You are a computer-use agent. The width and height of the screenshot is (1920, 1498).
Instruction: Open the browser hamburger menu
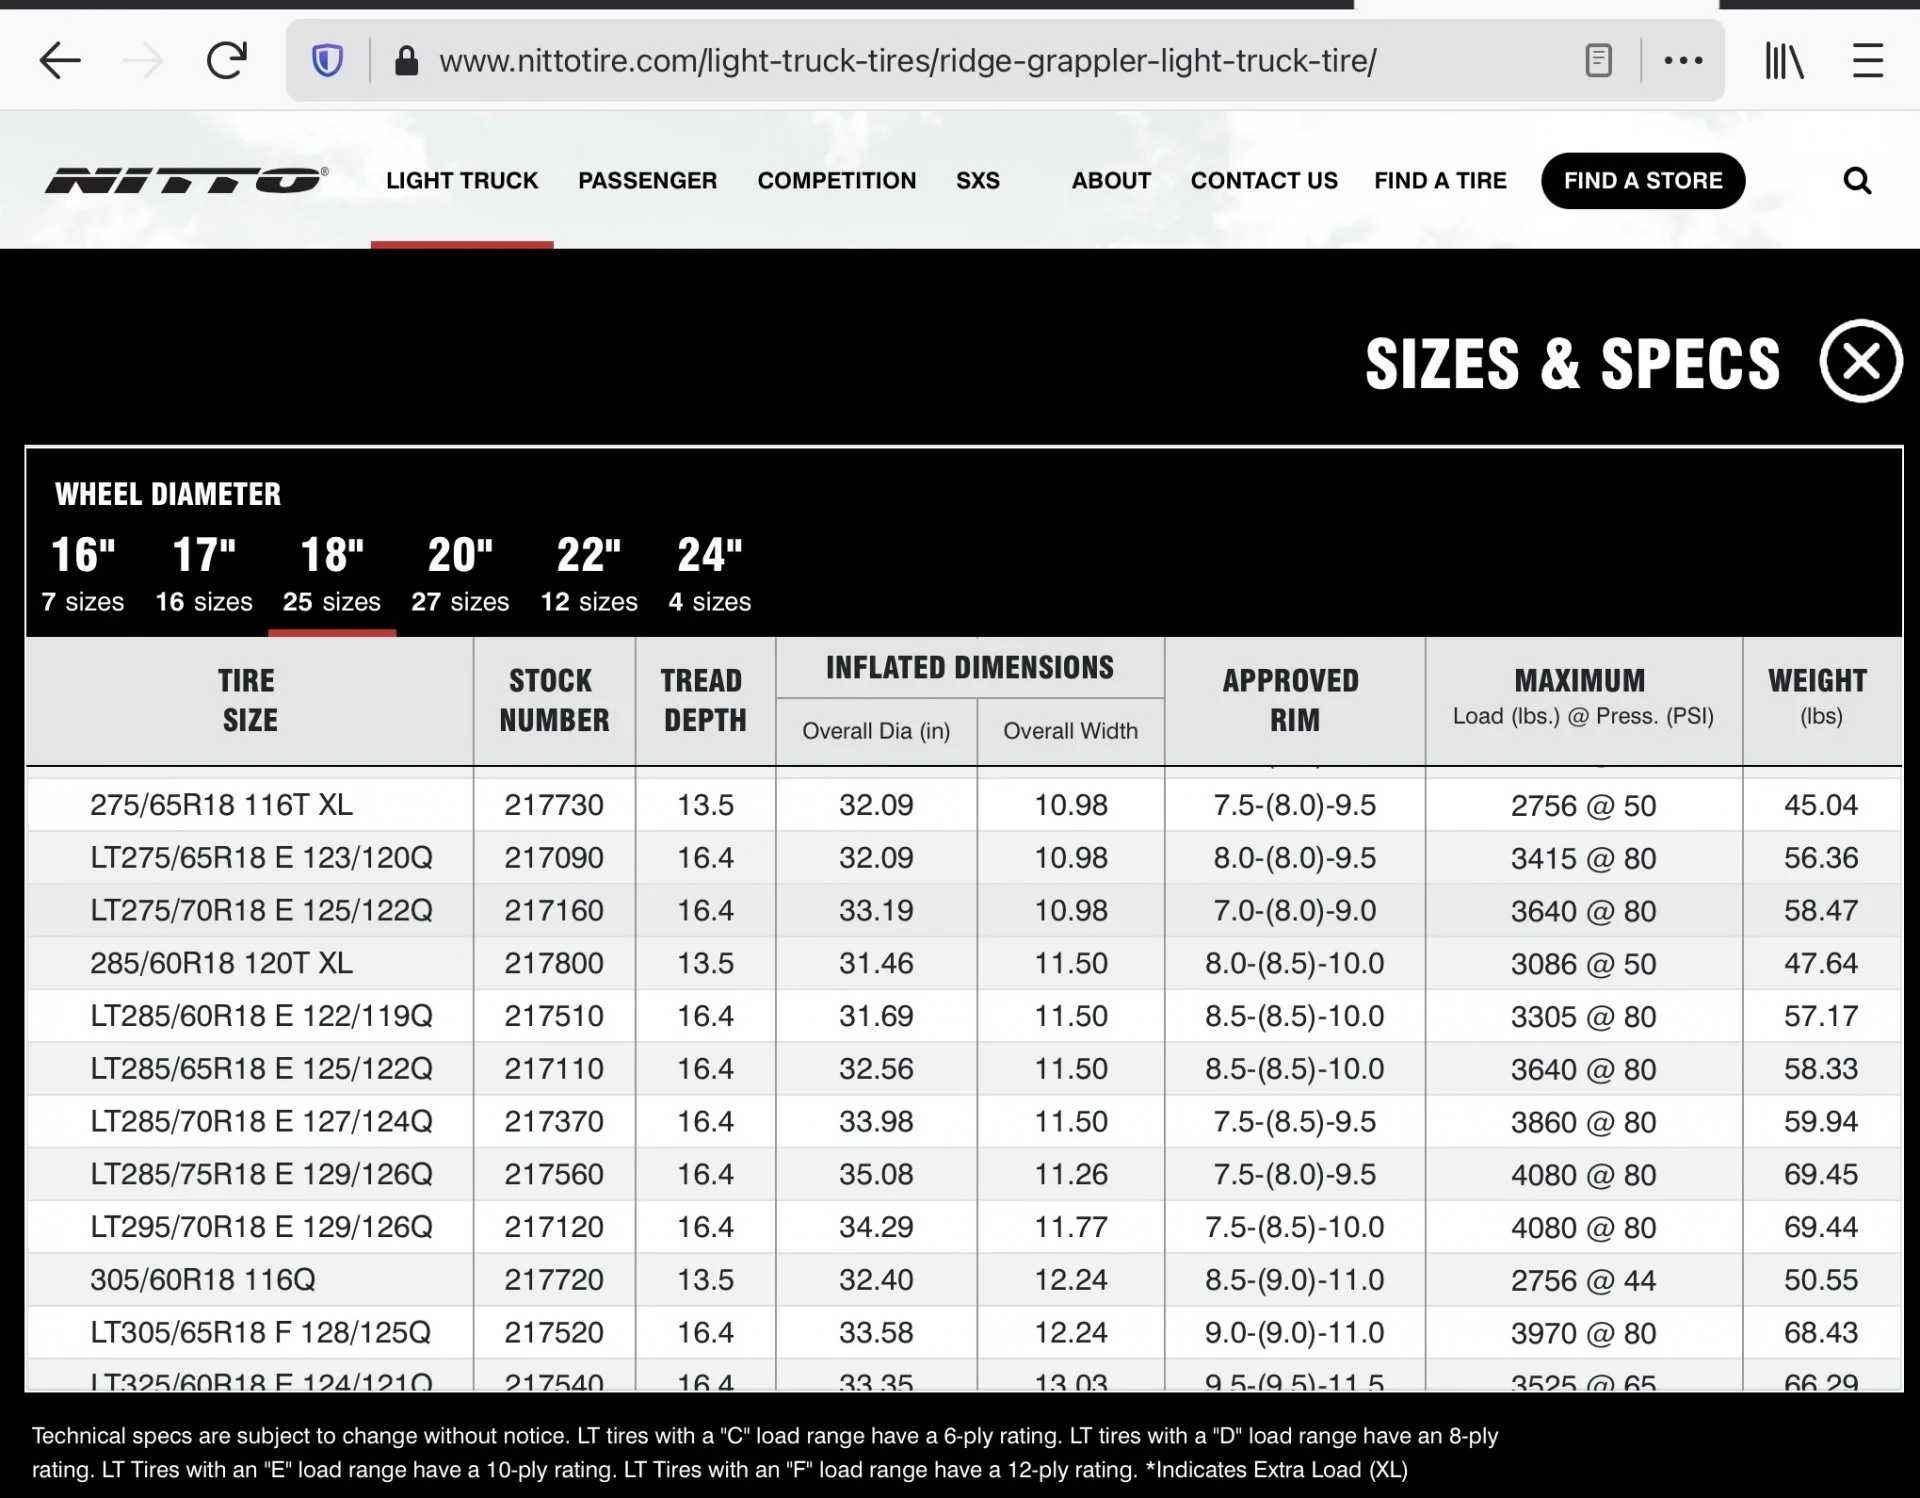[1867, 61]
